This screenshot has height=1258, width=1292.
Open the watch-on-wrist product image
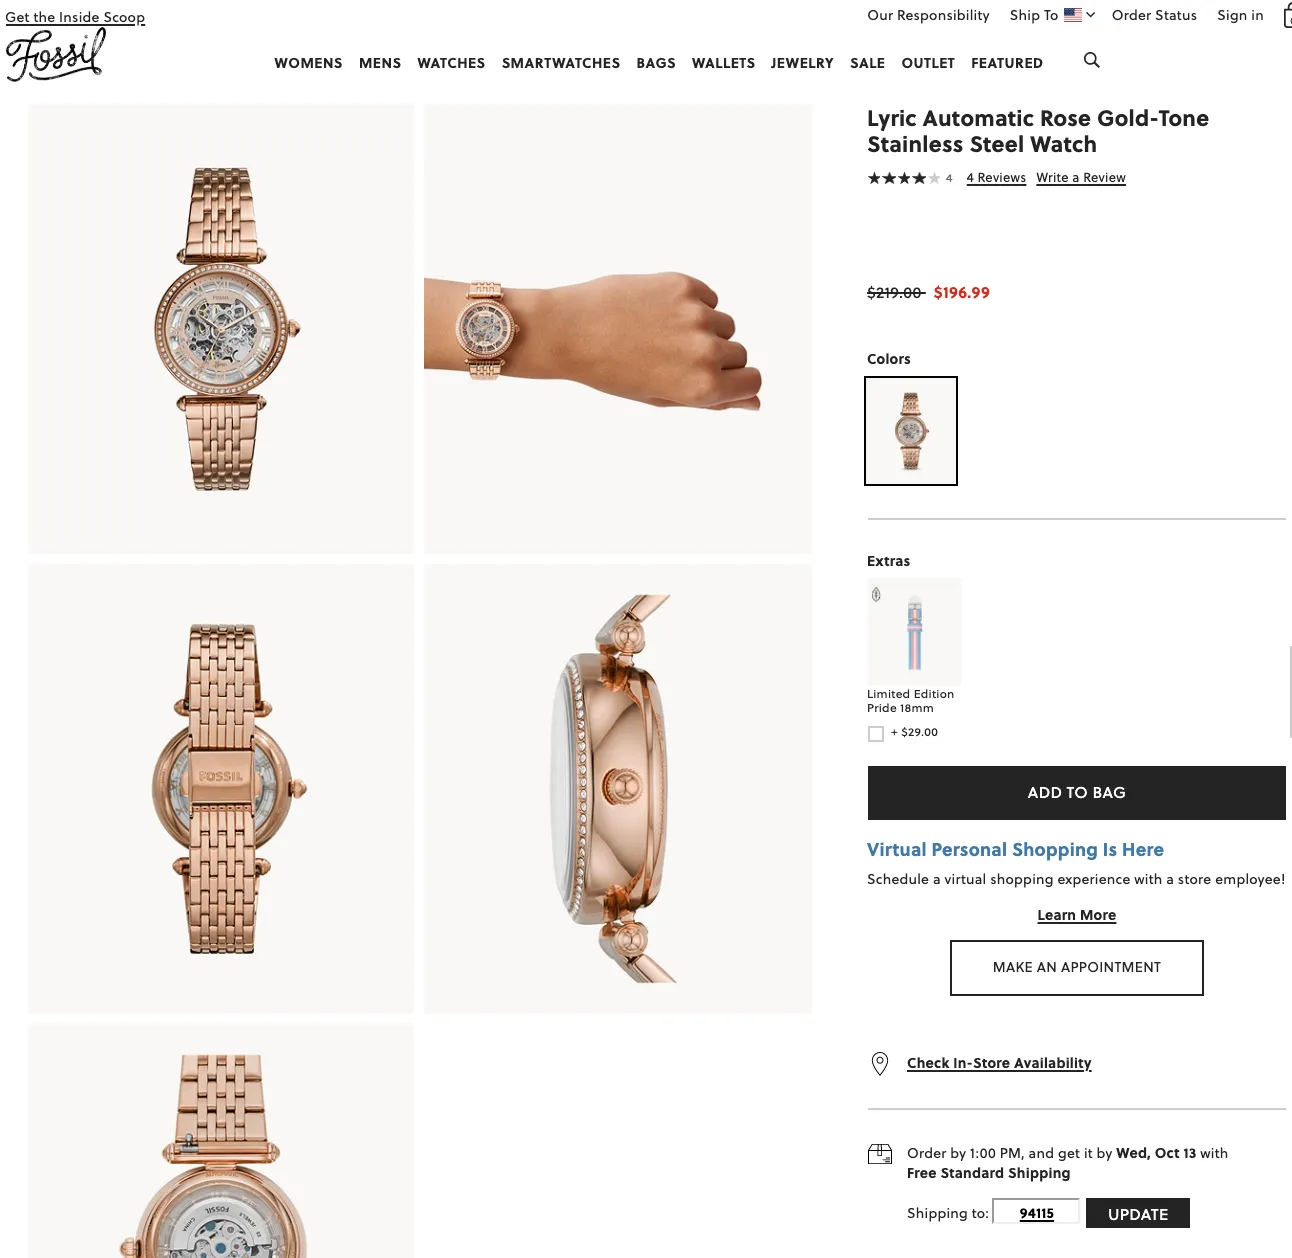[x=618, y=329]
